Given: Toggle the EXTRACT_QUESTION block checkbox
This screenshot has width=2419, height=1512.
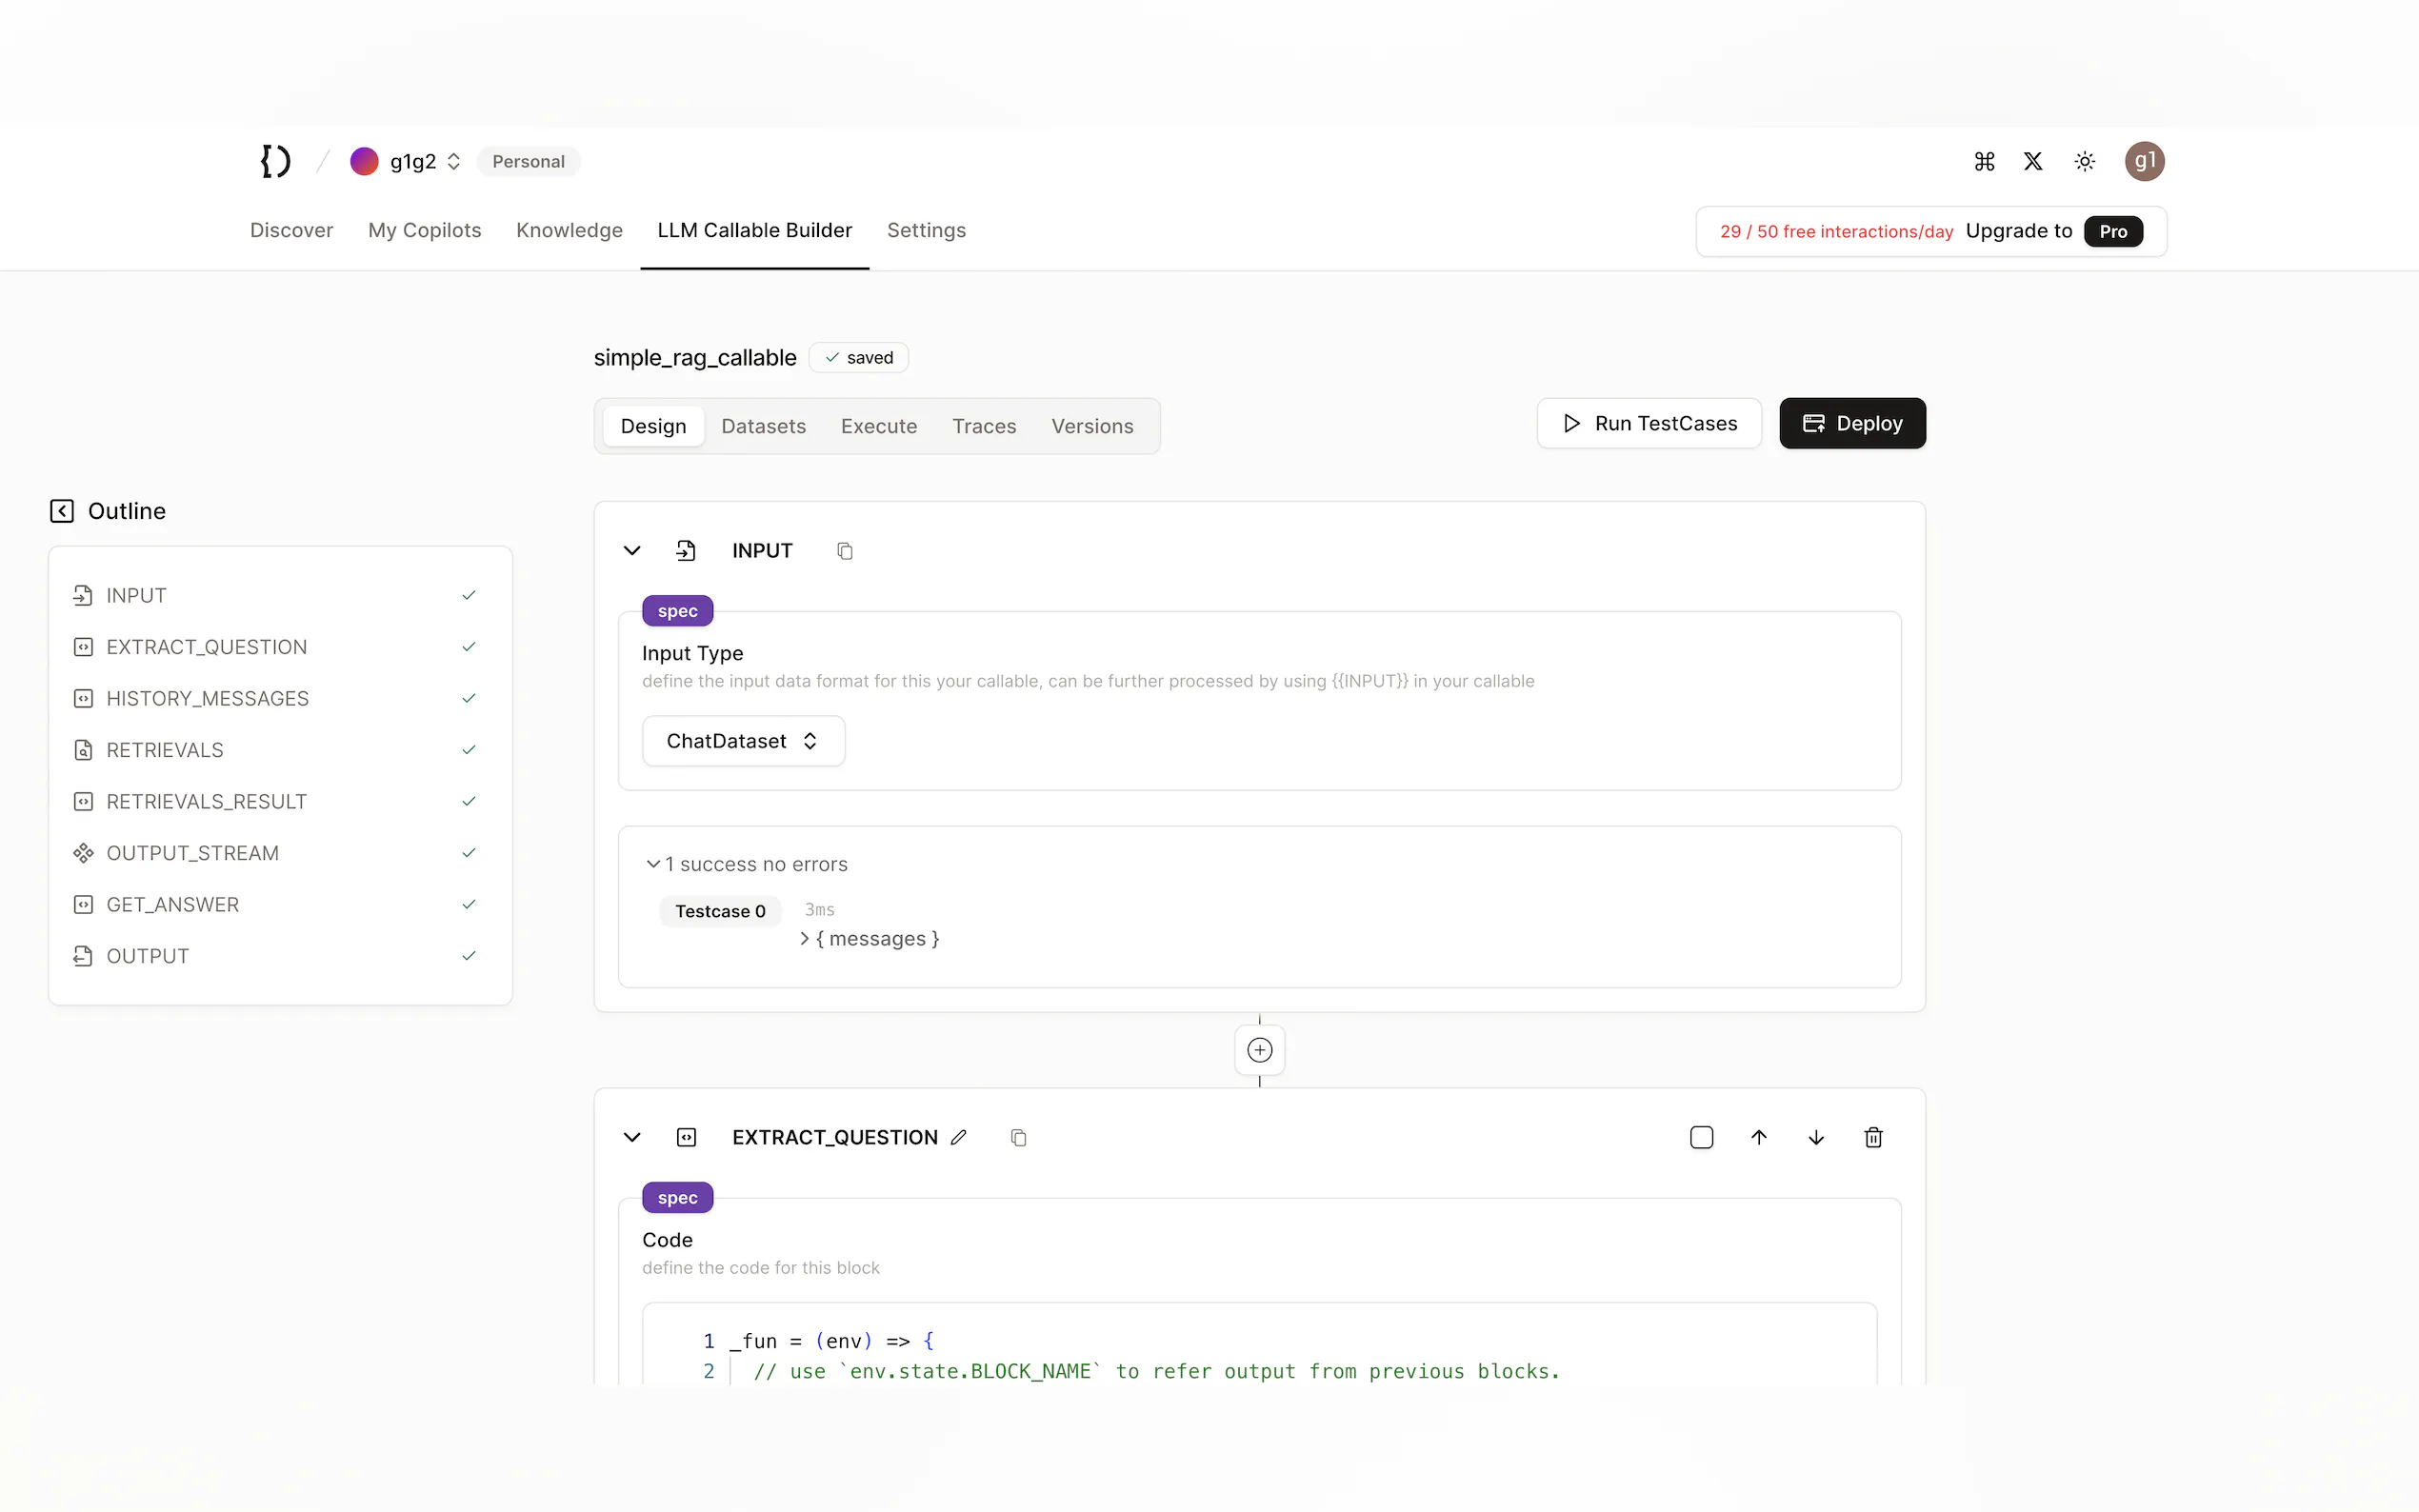Looking at the screenshot, I should tap(1701, 1137).
